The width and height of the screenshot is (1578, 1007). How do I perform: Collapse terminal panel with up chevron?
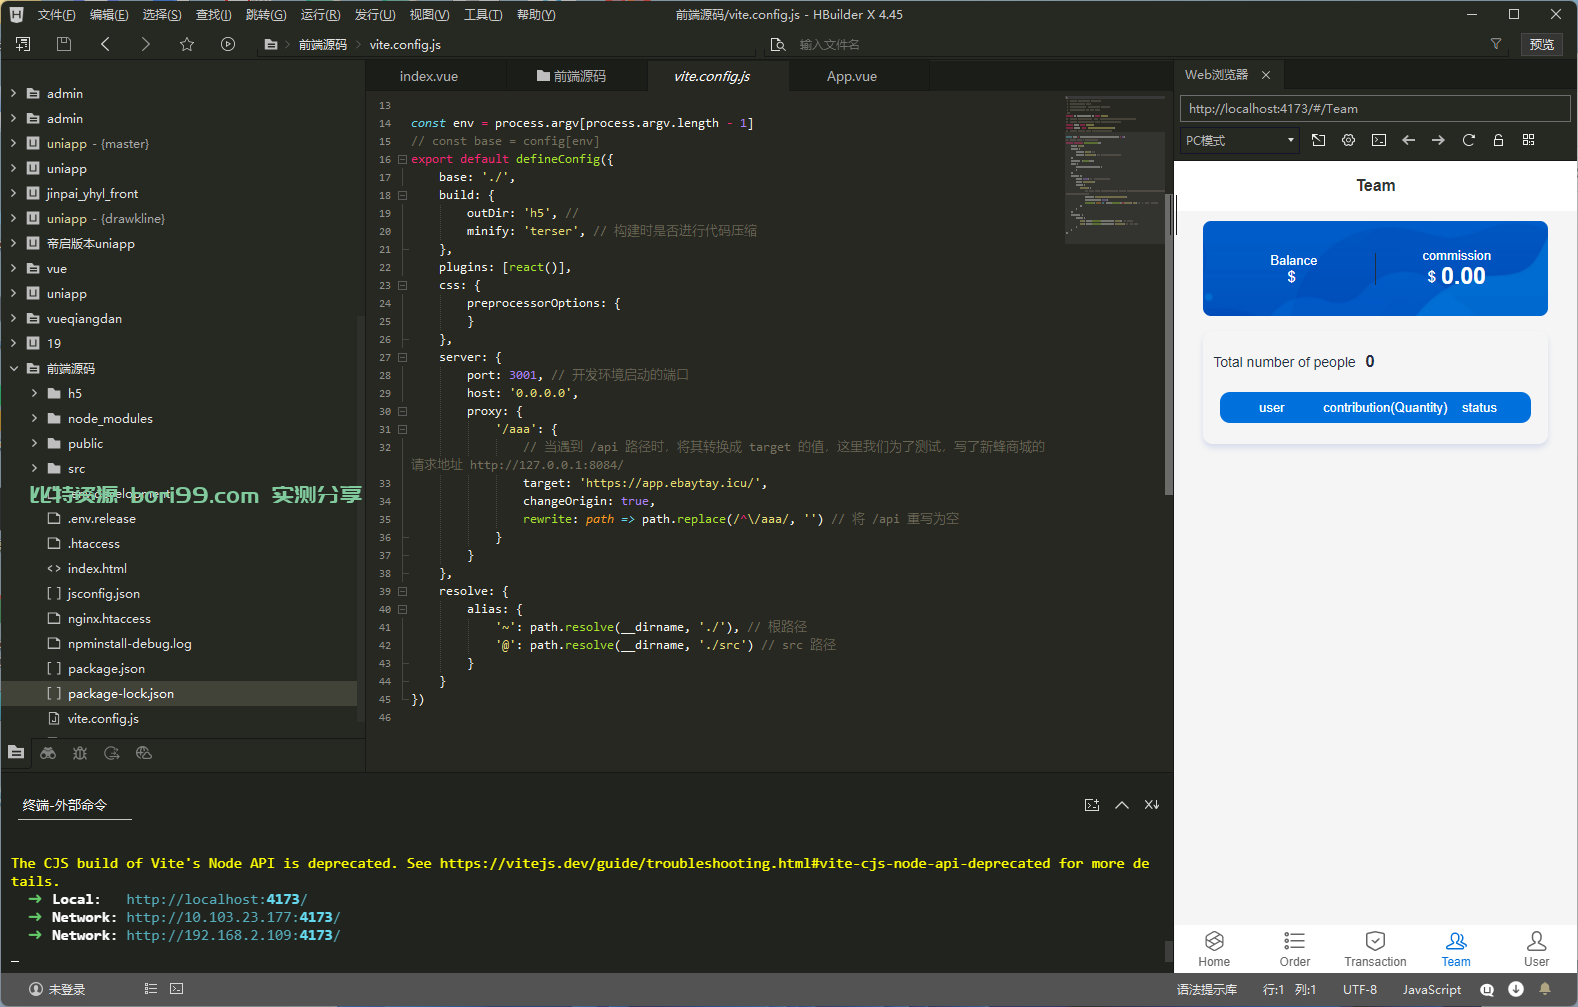(x=1122, y=805)
